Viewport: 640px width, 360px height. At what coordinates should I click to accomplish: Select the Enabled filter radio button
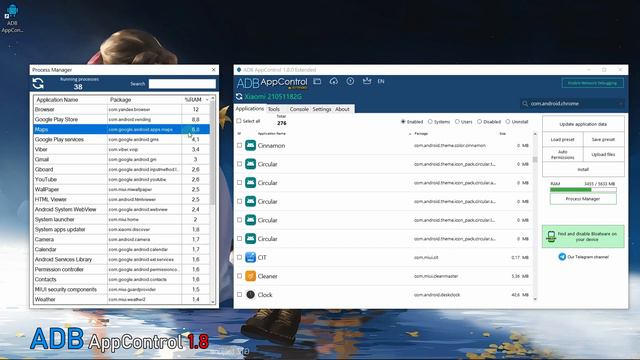[403, 122]
